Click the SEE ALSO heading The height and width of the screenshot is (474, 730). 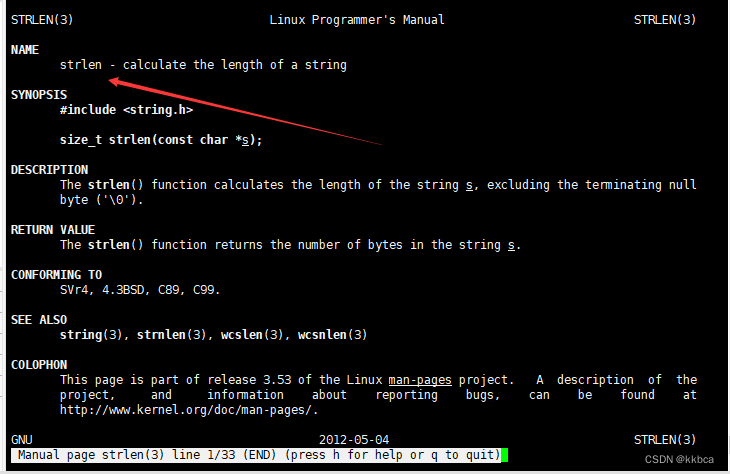point(39,320)
